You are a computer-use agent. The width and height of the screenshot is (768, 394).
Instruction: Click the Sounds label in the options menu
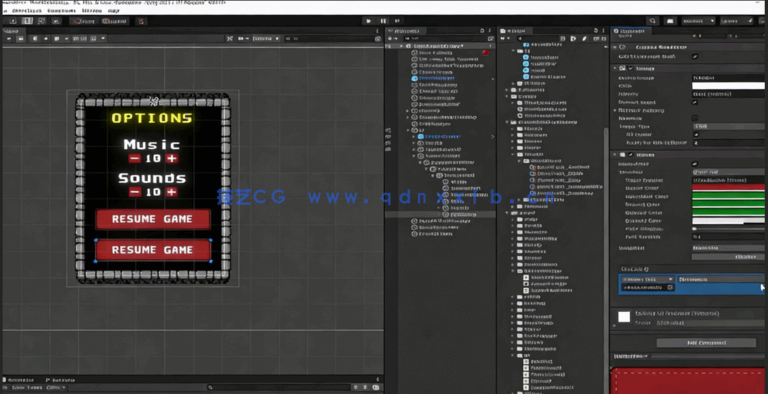pyautogui.click(x=152, y=178)
